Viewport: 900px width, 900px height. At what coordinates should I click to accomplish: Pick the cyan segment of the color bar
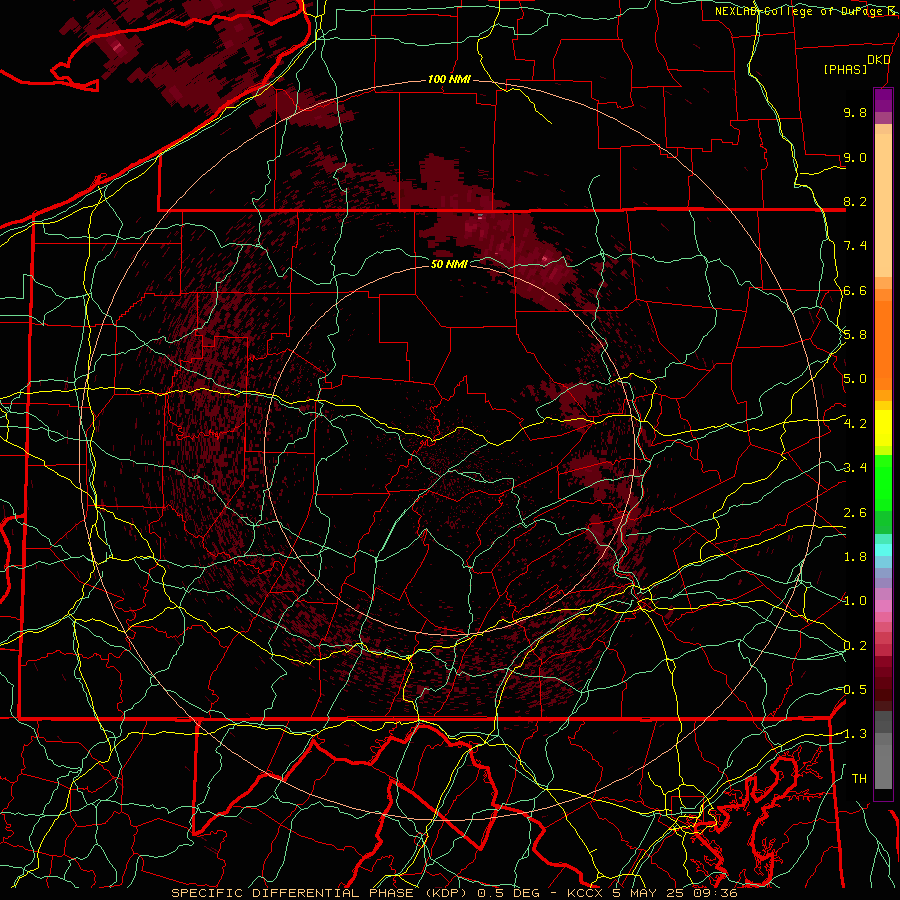(x=883, y=549)
